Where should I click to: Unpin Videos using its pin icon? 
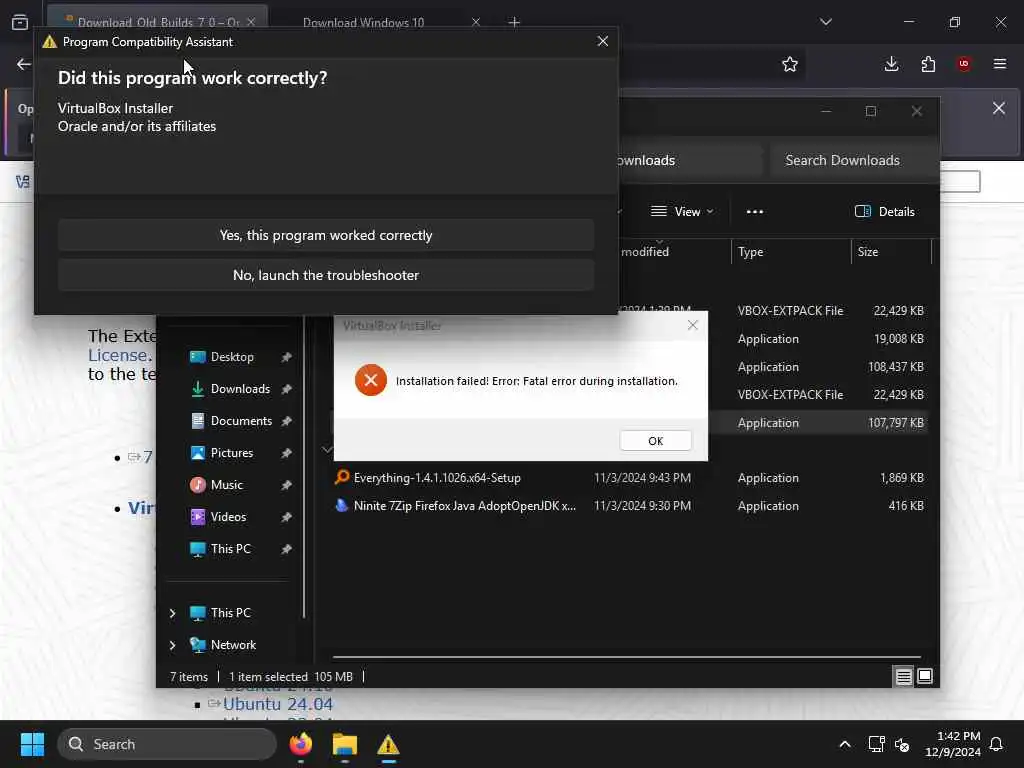click(x=286, y=517)
